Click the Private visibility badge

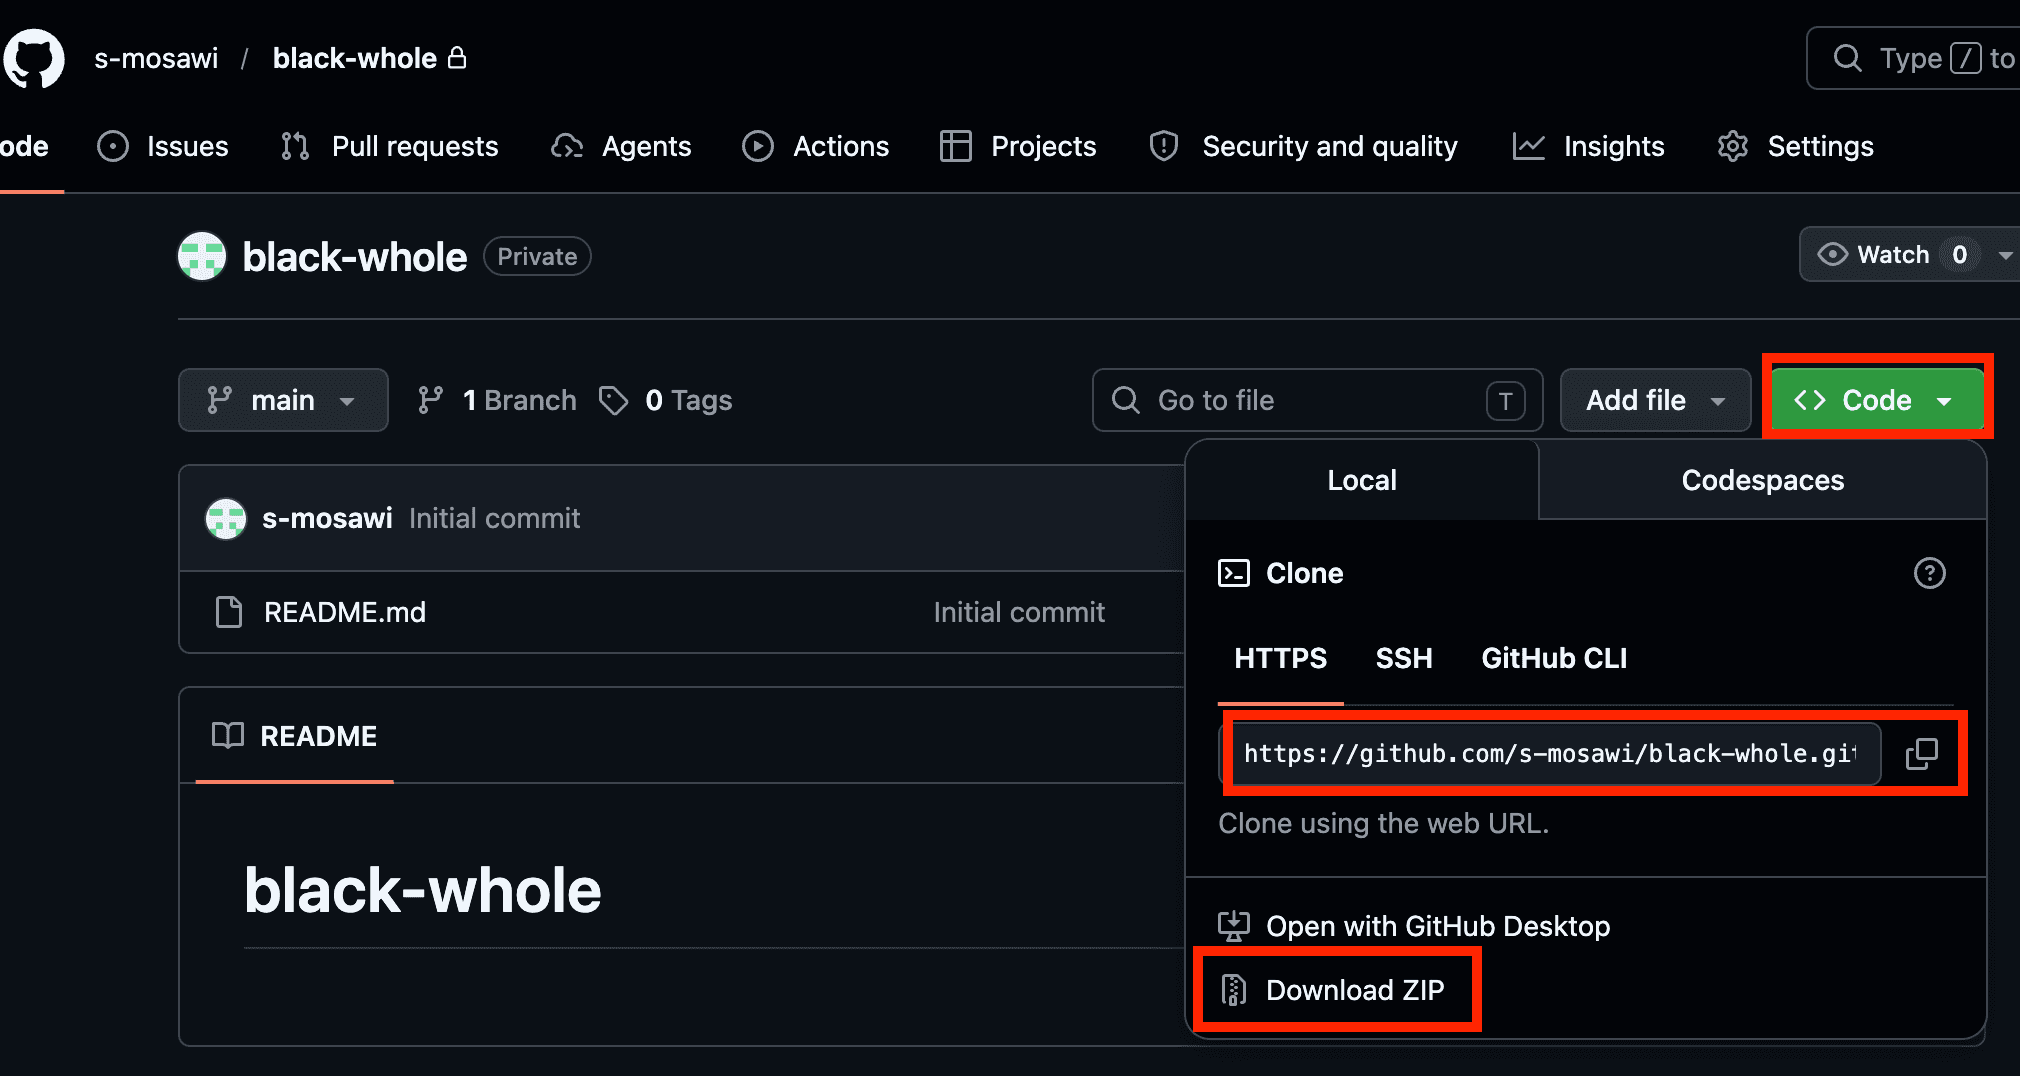coord(537,257)
